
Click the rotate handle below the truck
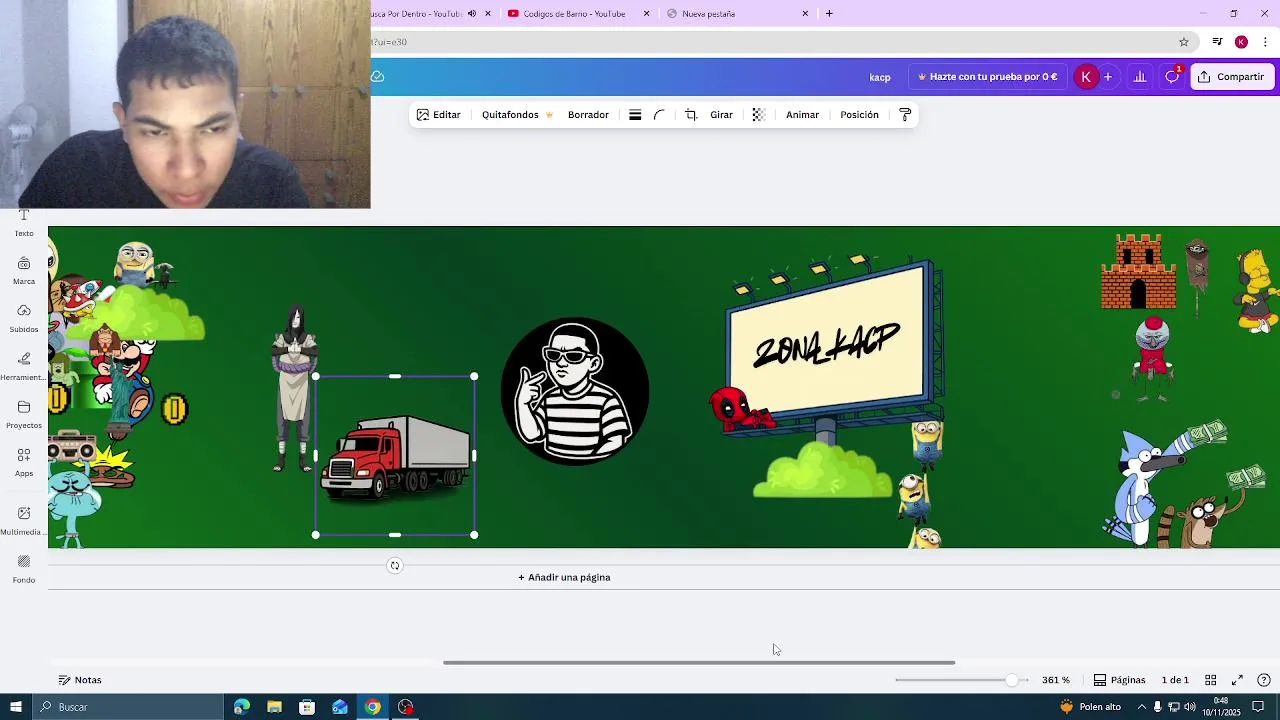pos(395,566)
